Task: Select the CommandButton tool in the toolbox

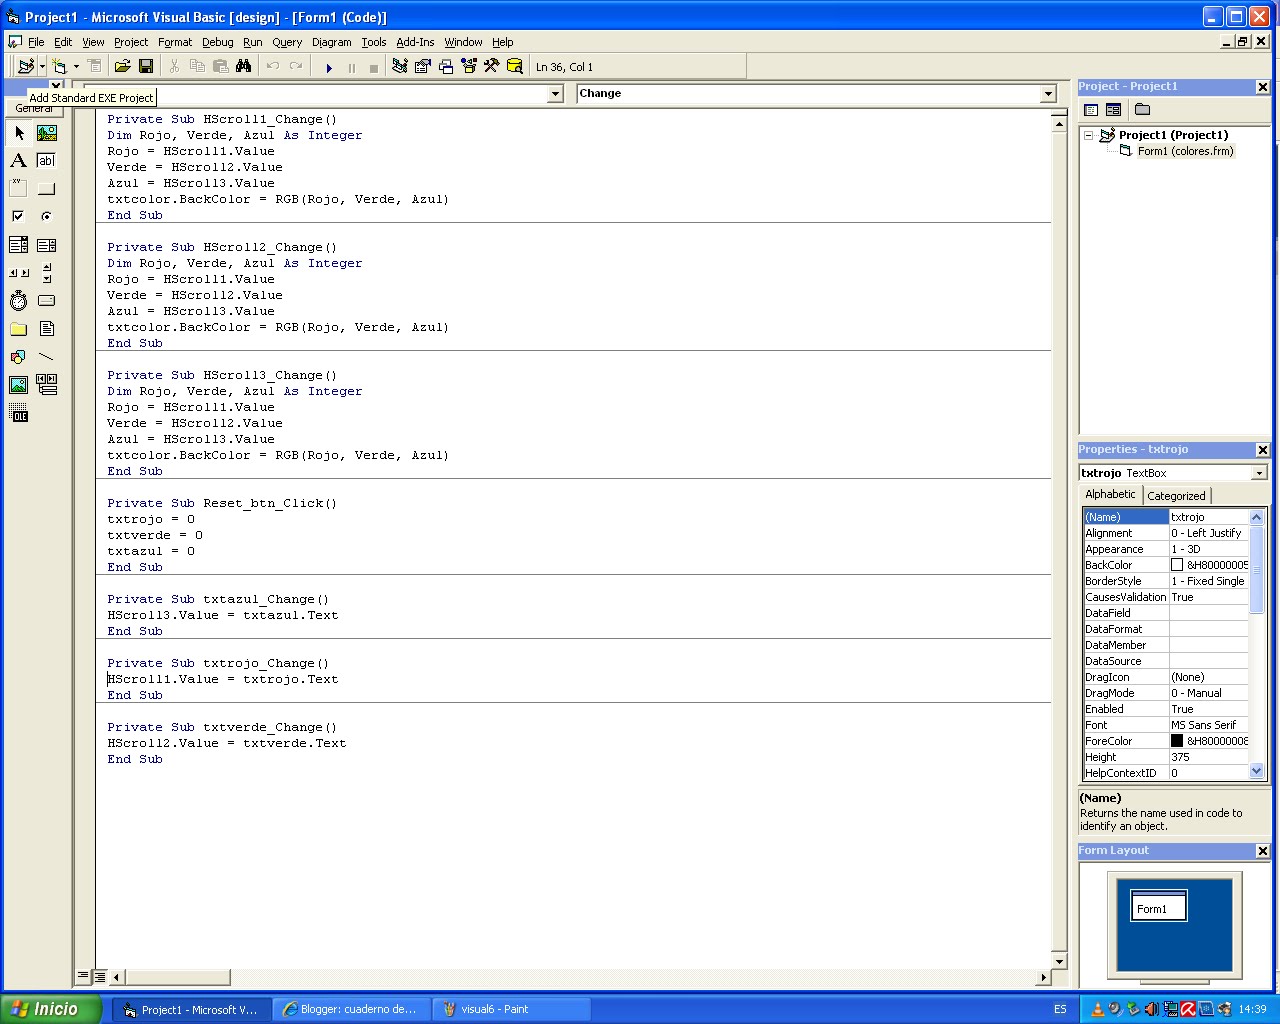Action: [46, 188]
